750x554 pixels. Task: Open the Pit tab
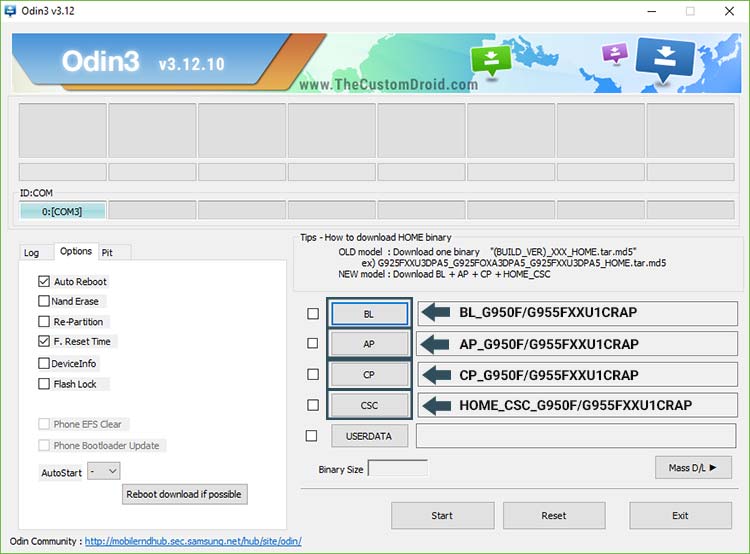point(107,253)
